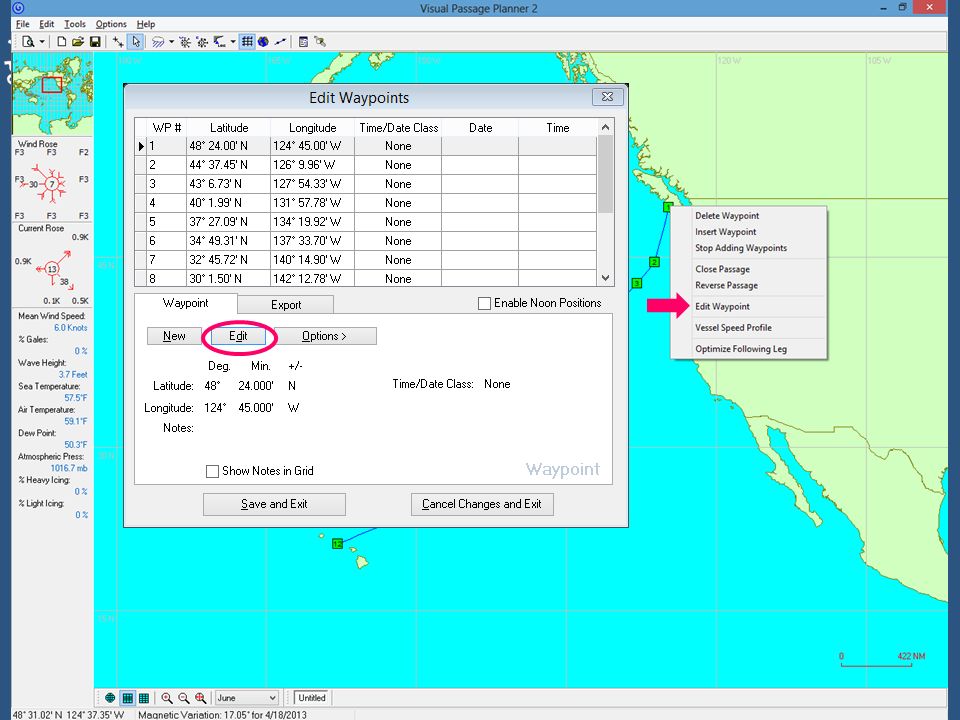Screen dimensions: 960x720
Task: Open the File menu
Action: 23,24
